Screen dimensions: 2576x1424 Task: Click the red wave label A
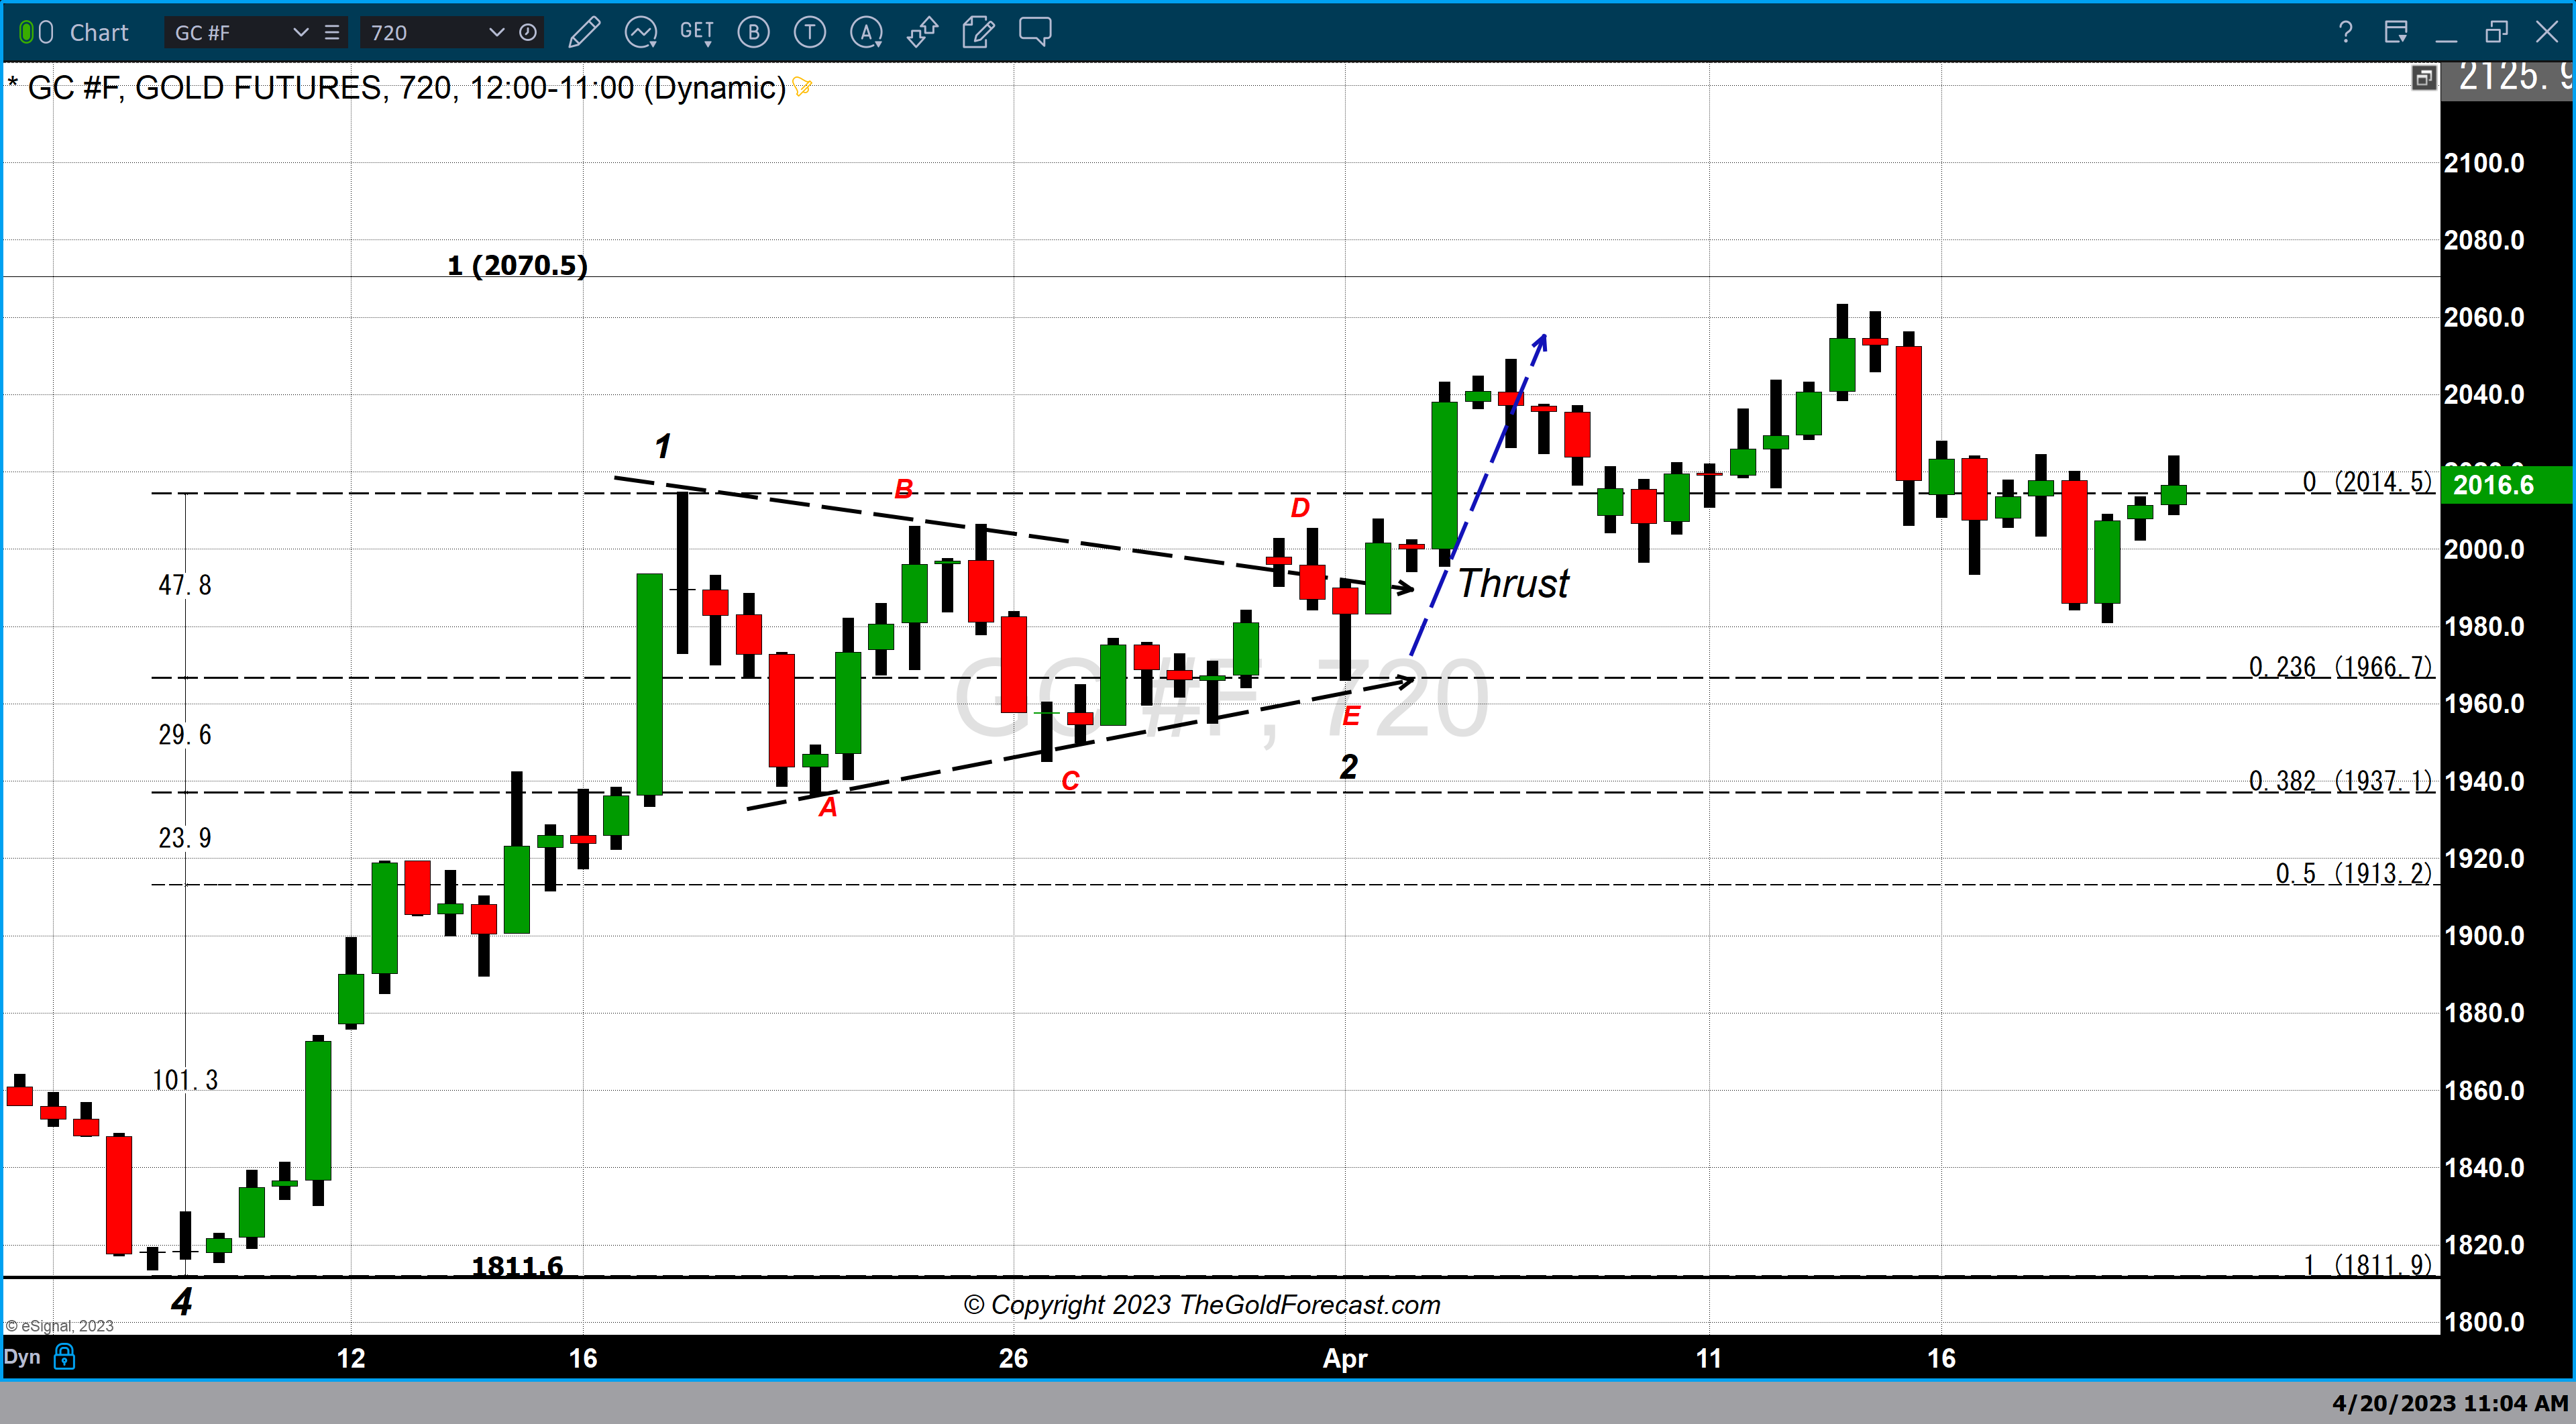point(828,806)
